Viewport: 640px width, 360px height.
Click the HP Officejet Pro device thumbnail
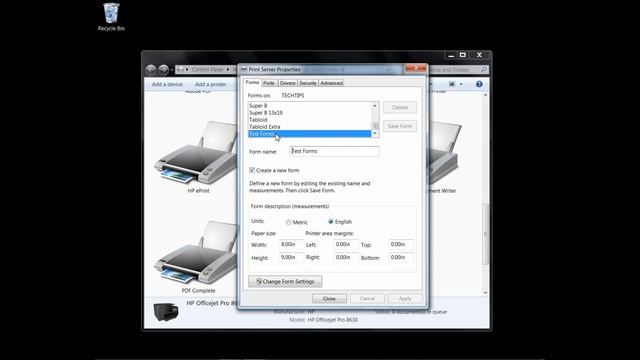166,312
